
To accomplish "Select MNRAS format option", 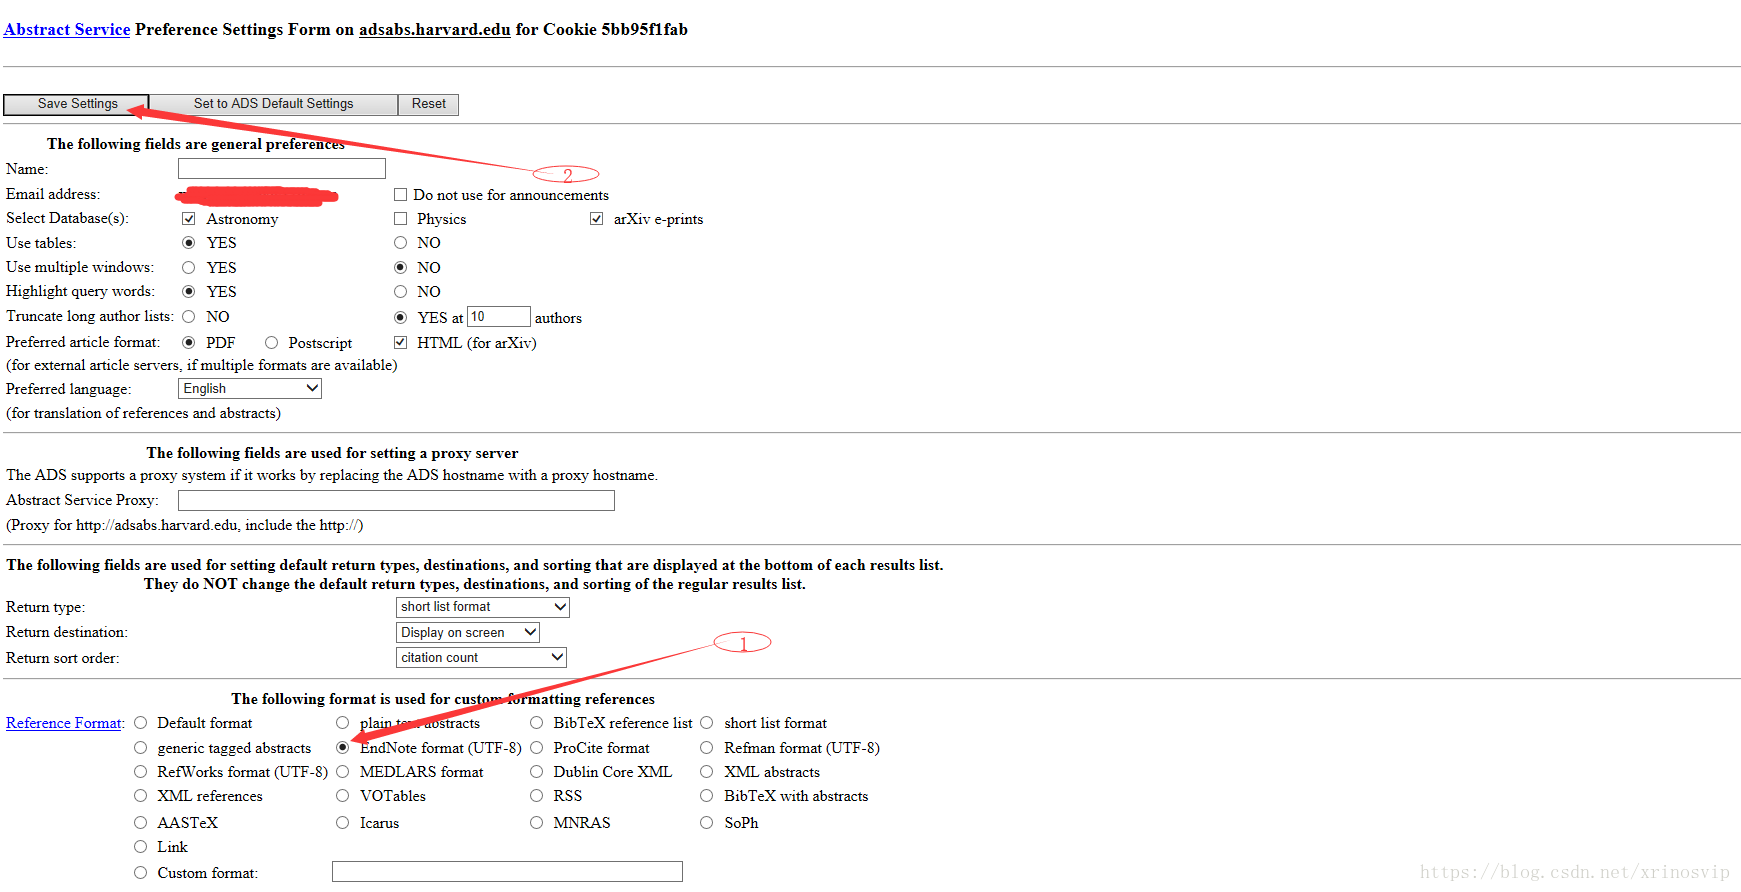I will (536, 823).
